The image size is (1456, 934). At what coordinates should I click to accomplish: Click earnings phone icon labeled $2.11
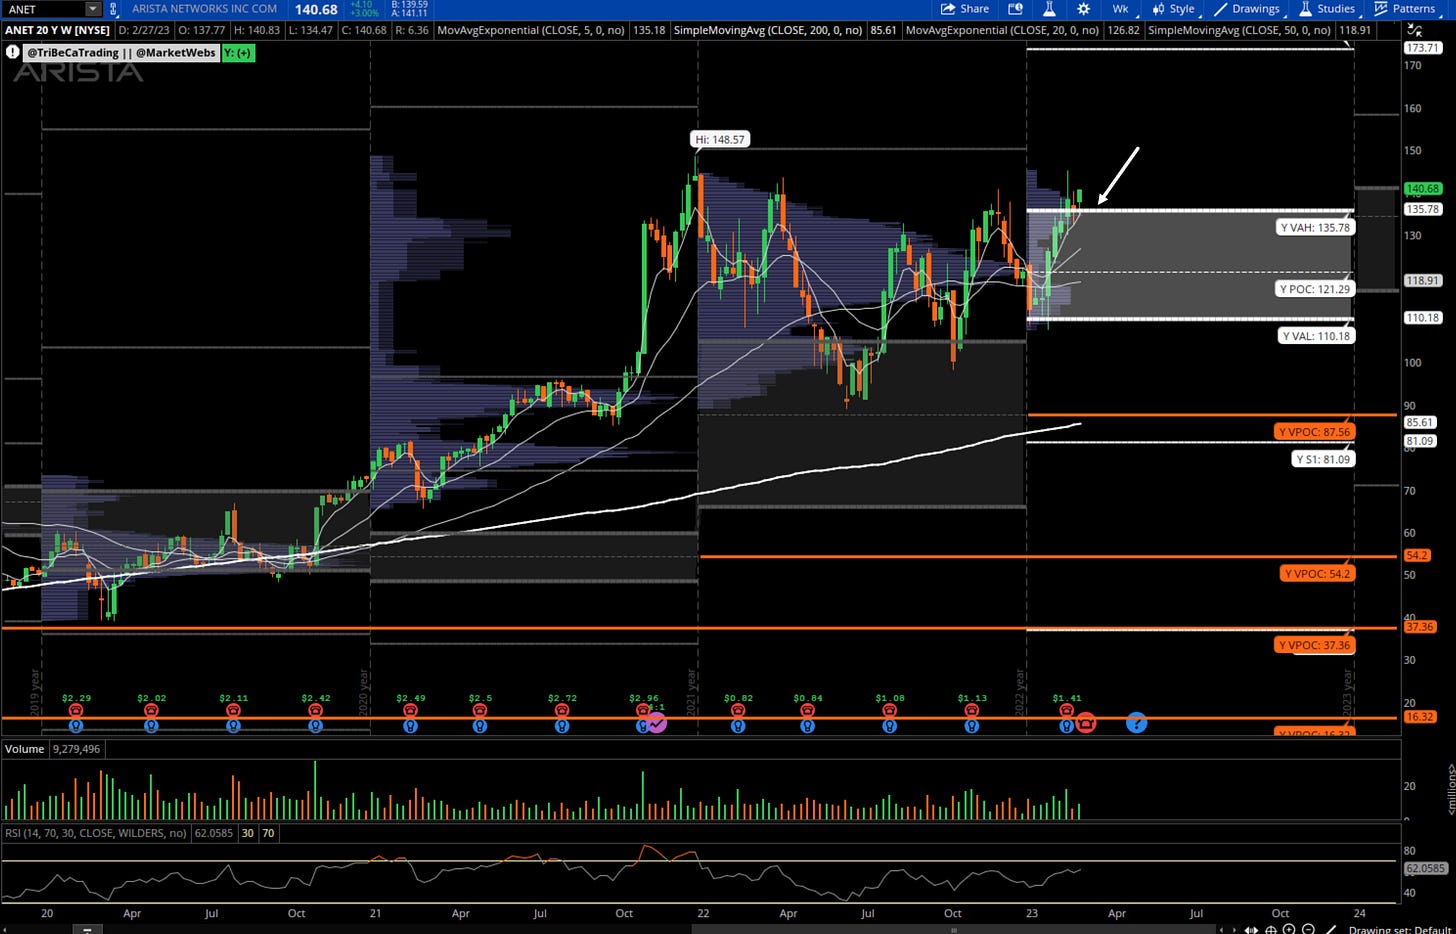pyautogui.click(x=233, y=711)
